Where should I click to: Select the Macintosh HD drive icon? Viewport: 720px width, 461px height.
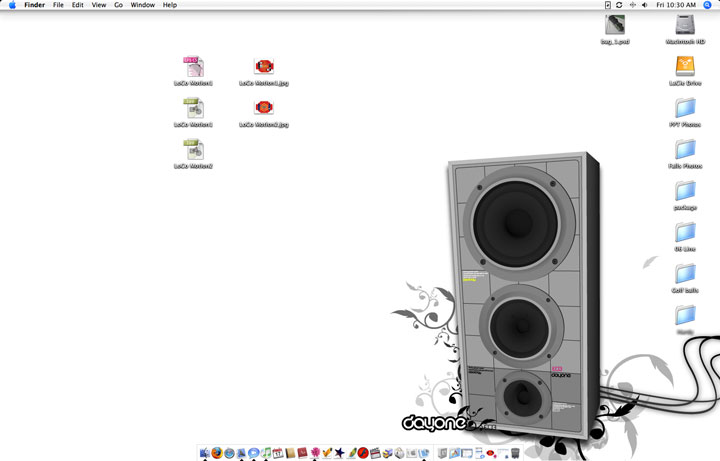pos(685,25)
